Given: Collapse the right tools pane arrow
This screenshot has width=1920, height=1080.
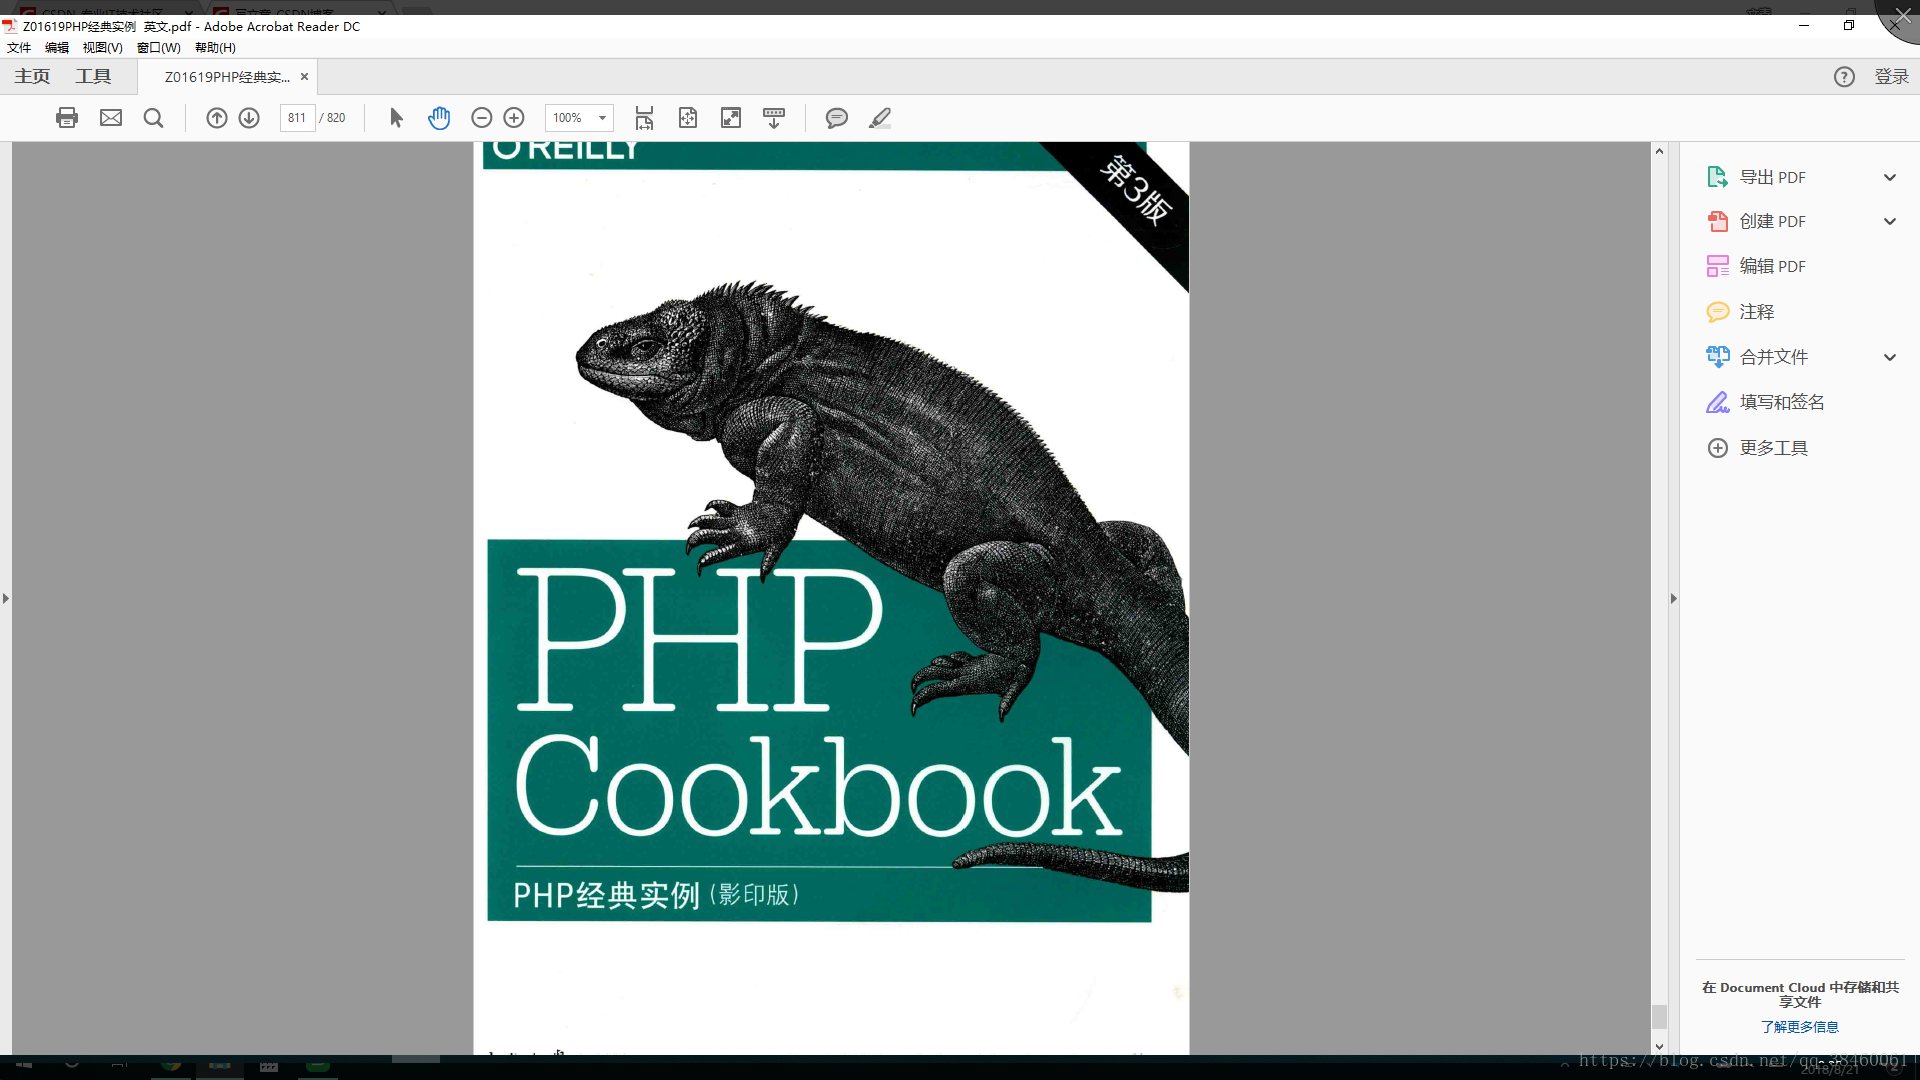Looking at the screenshot, I should tap(1673, 598).
